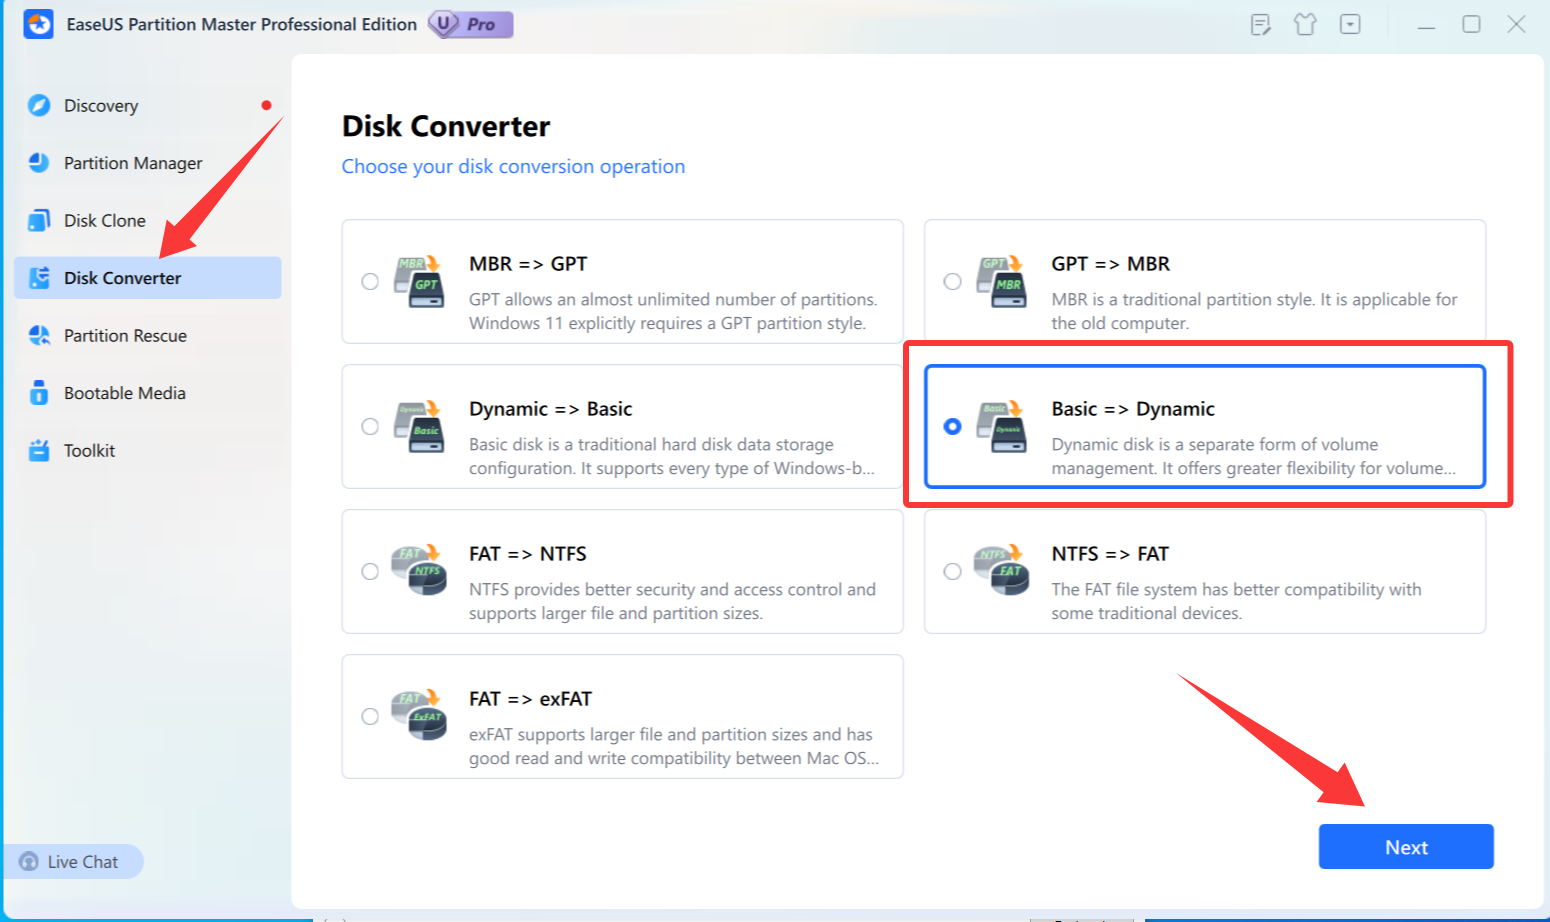This screenshot has height=922, width=1550.
Task: Click the GPT to MBR disk icon
Action: (x=1002, y=281)
